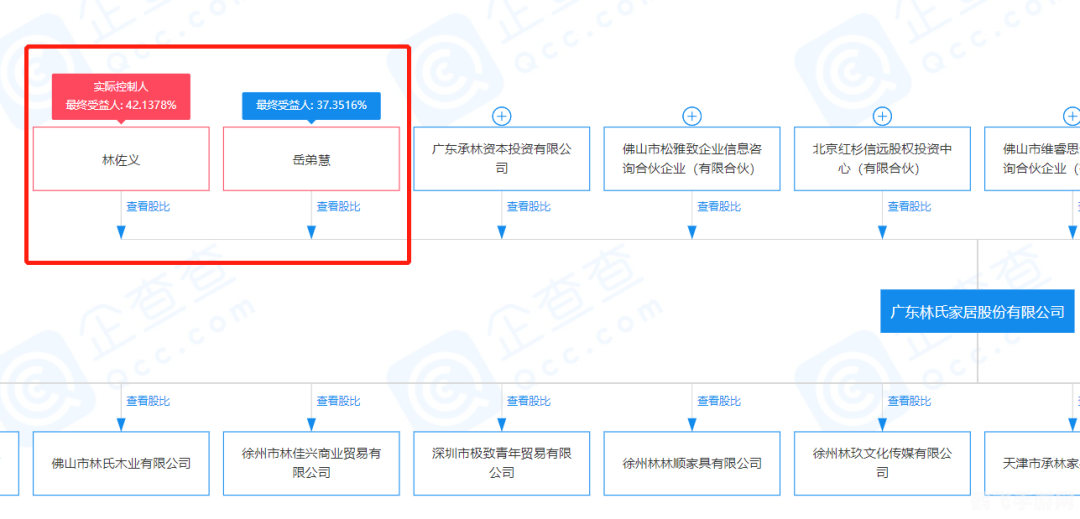The height and width of the screenshot is (519, 1080).
Task: Open 佛山市松雅致企业信息咨询合伙企业 node
Action: tap(692, 159)
